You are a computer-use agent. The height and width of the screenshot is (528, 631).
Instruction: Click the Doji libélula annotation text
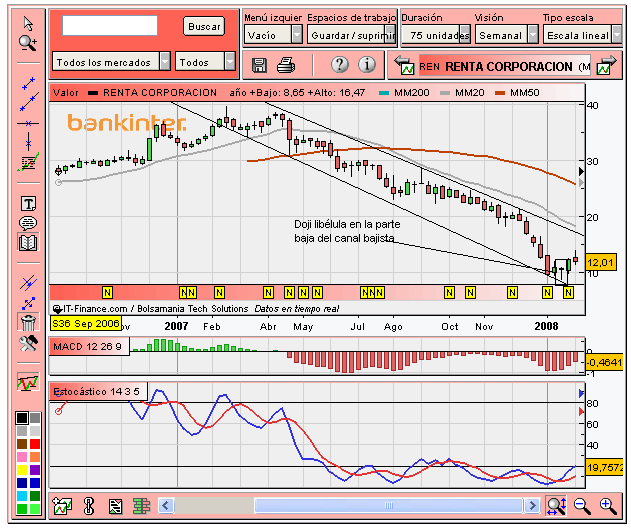click(x=347, y=231)
